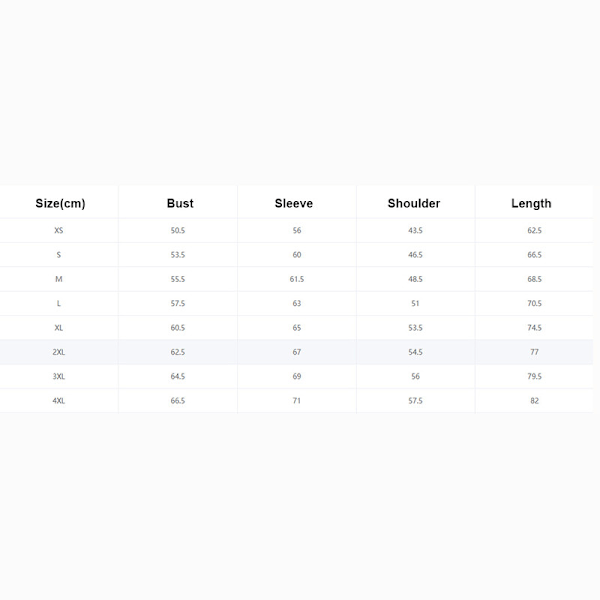Click the Bust column header

(180, 203)
